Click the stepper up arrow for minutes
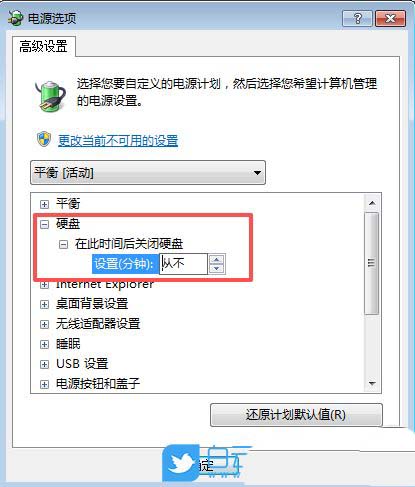 pos(217,260)
